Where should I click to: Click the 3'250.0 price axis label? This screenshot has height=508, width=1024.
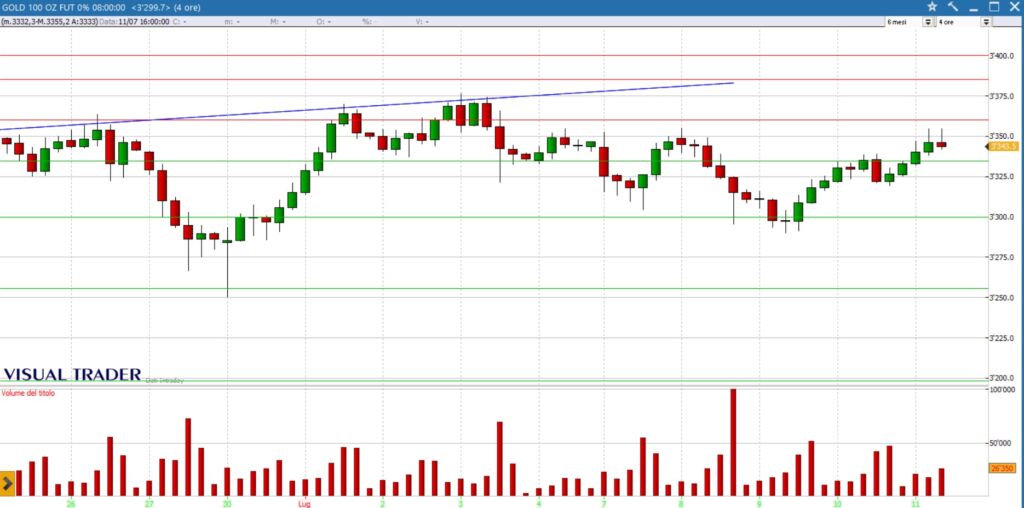point(1001,298)
